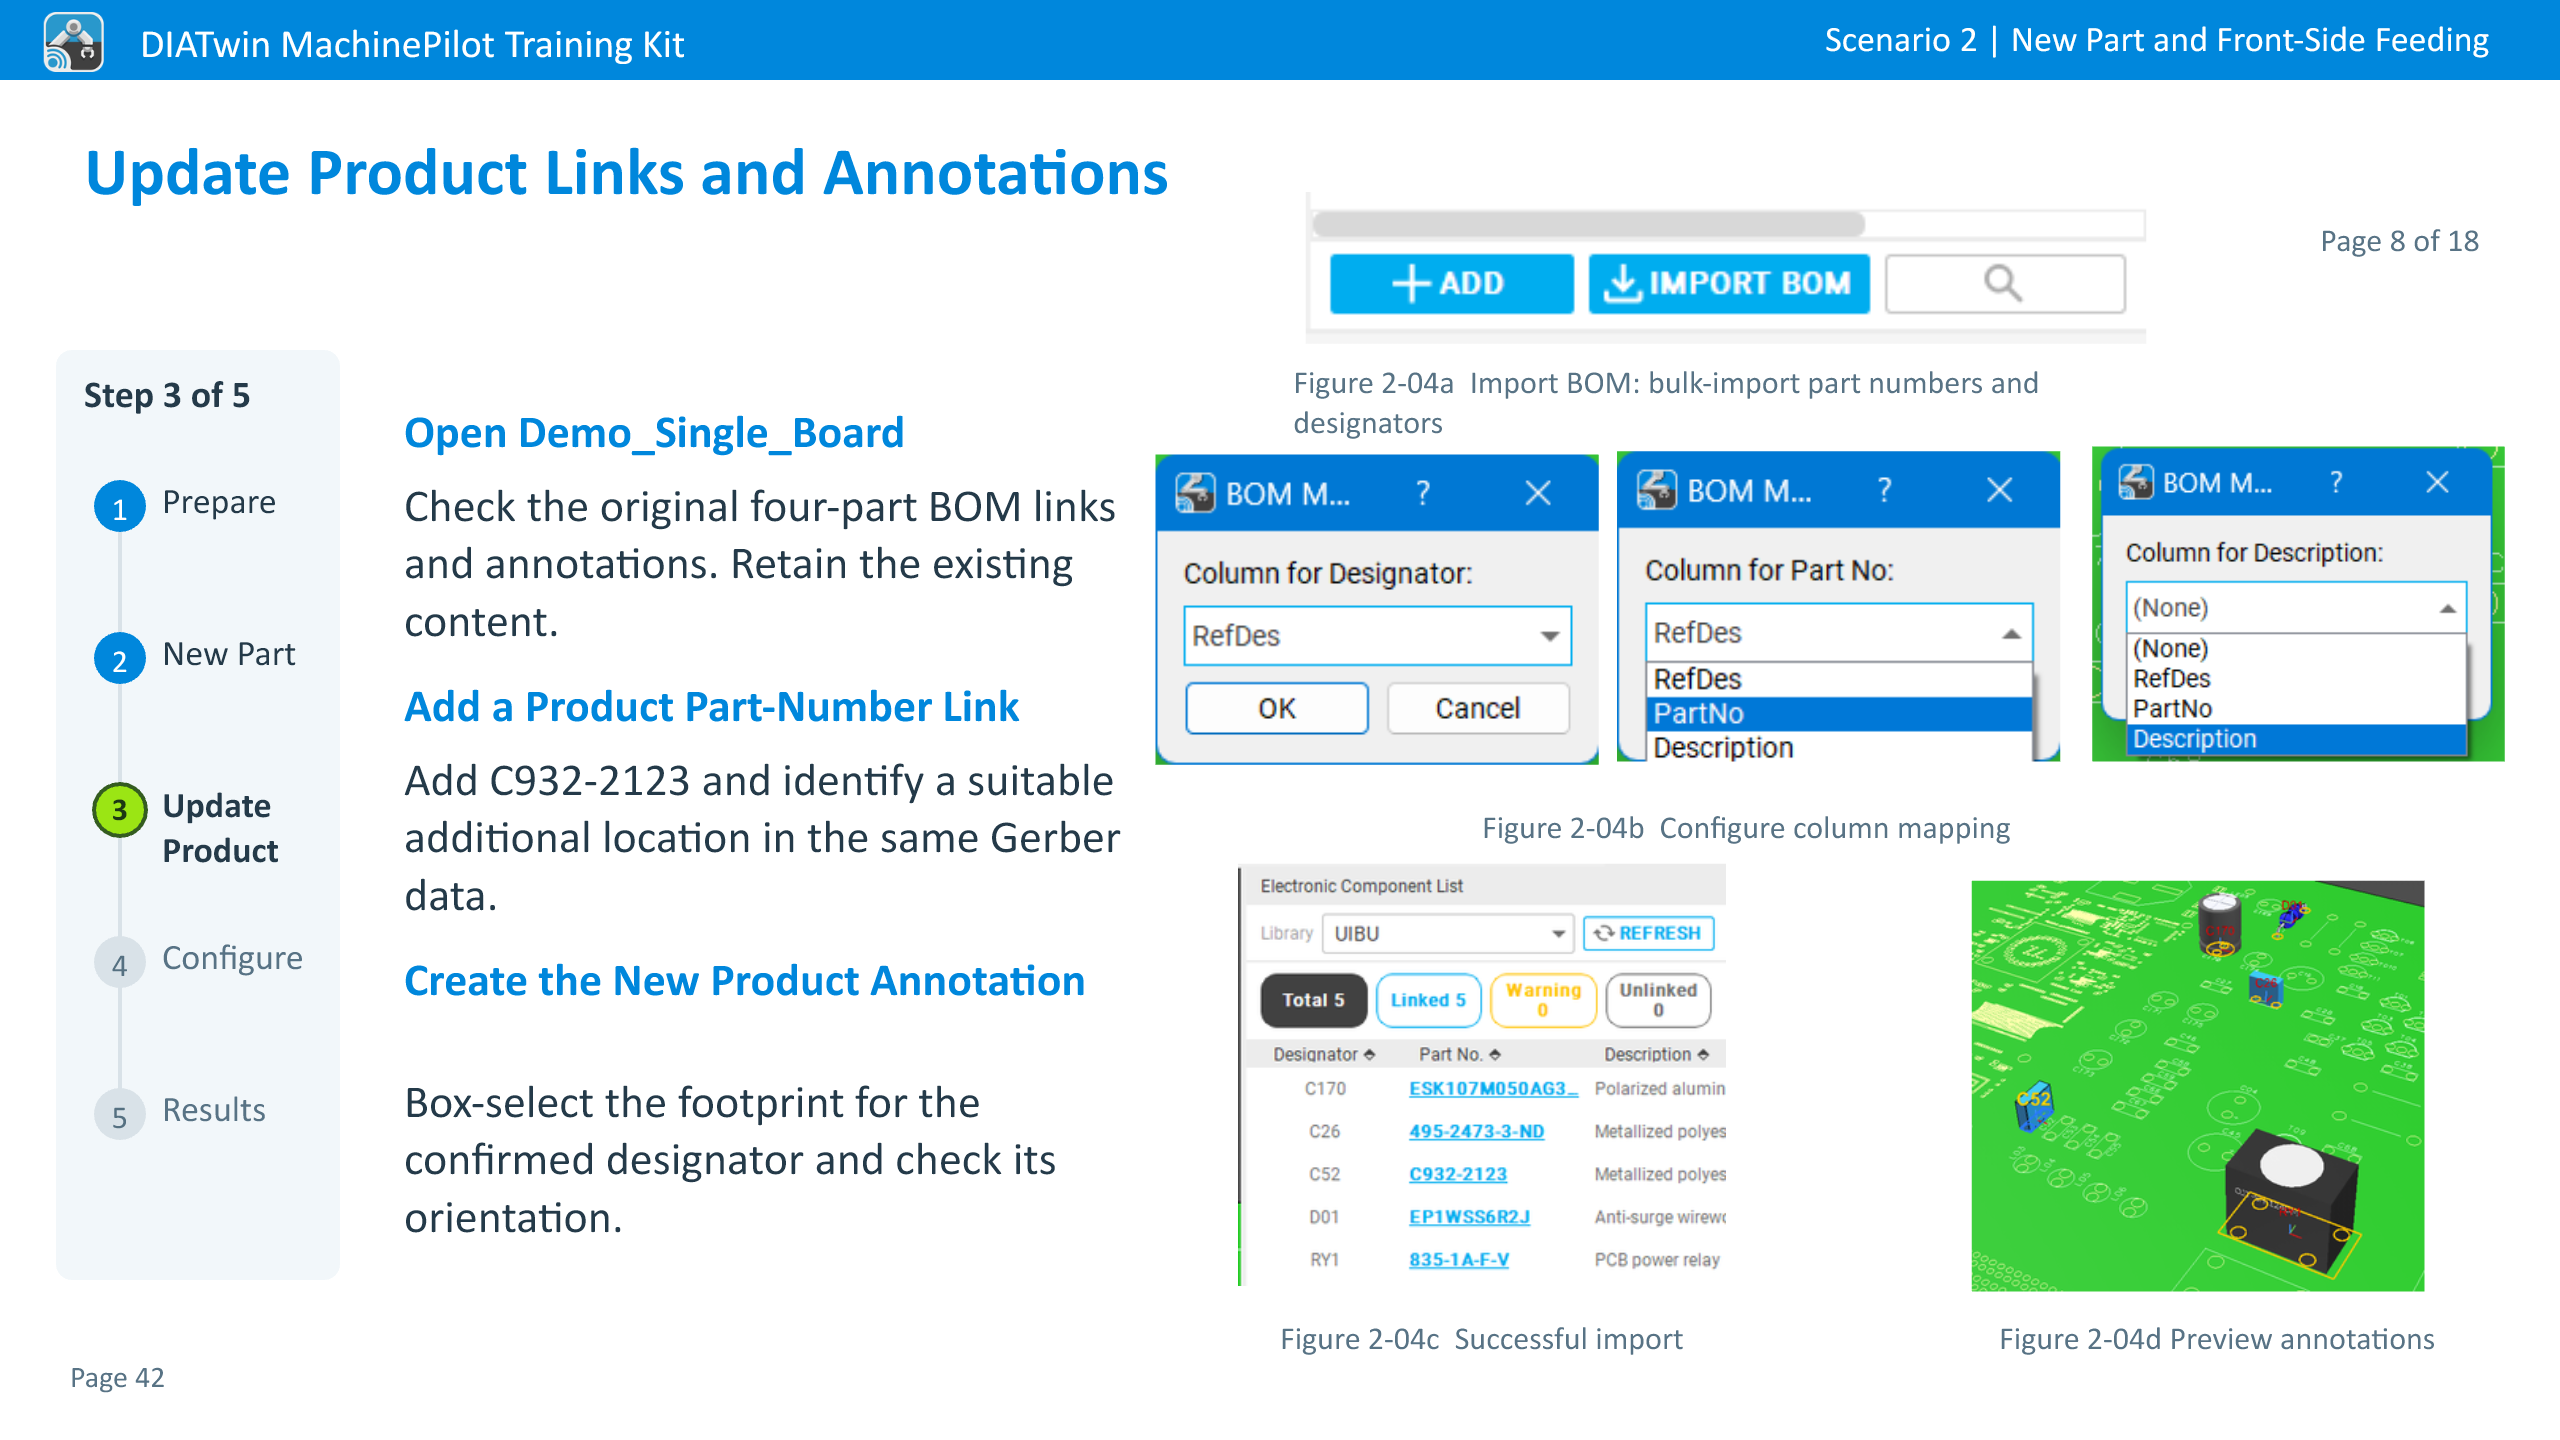The width and height of the screenshot is (2560, 1440).
Task: Select Description option in Part No list
Action: coord(1838,748)
